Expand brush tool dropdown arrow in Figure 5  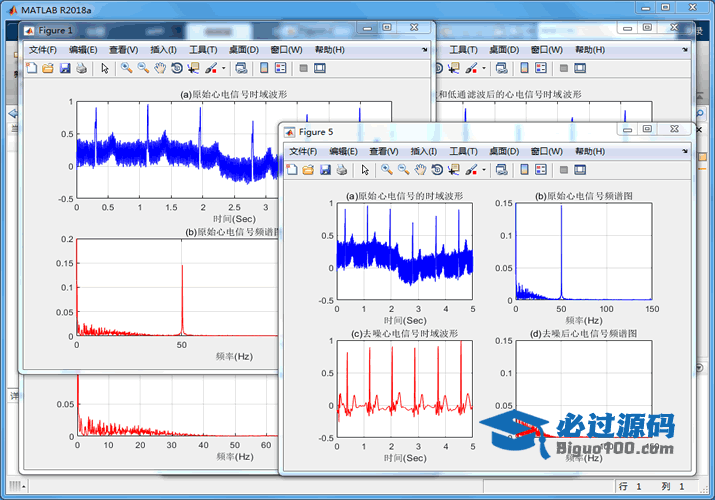pos(485,170)
